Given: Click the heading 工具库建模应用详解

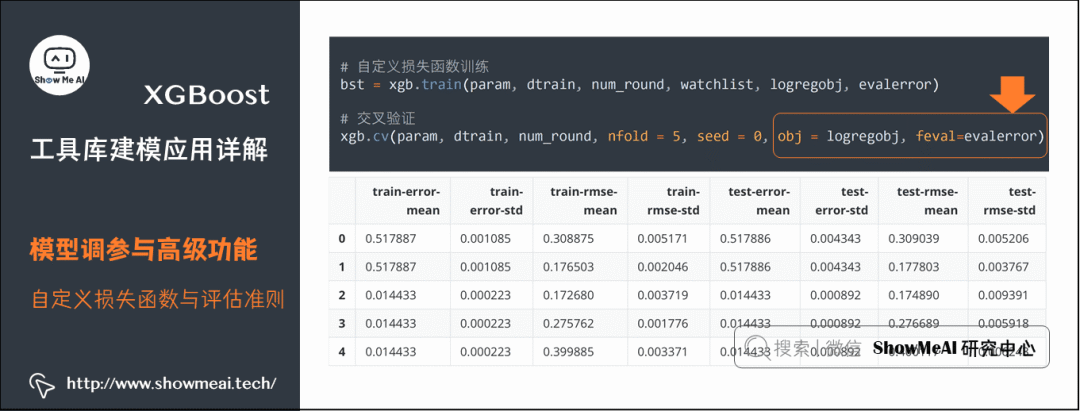Looking at the screenshot, I should pos(149,149).
